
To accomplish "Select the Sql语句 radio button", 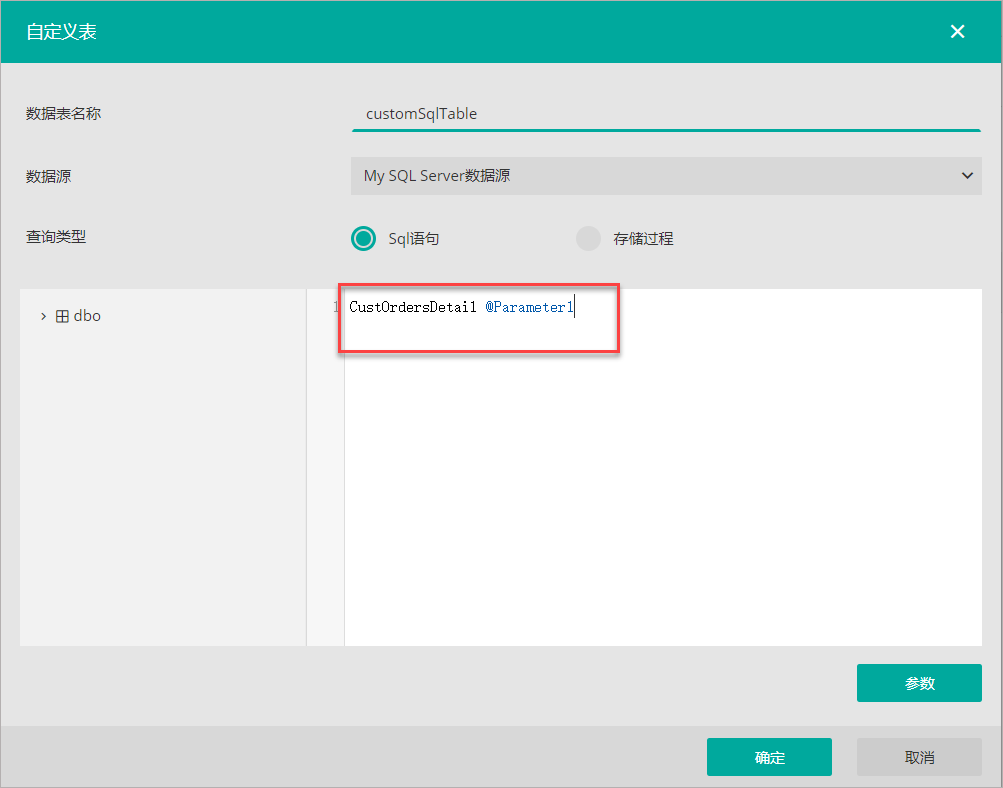I will point(363,238).
